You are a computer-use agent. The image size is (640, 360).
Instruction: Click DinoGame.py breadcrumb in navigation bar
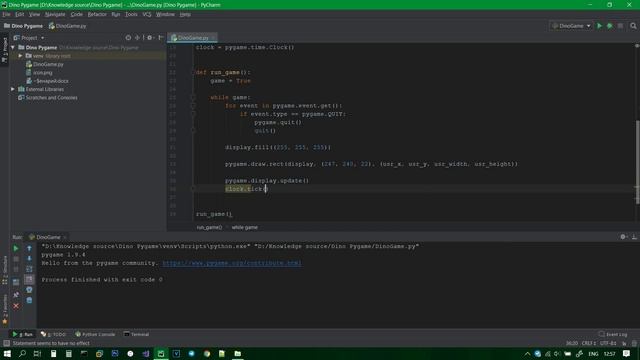point(67,26)
